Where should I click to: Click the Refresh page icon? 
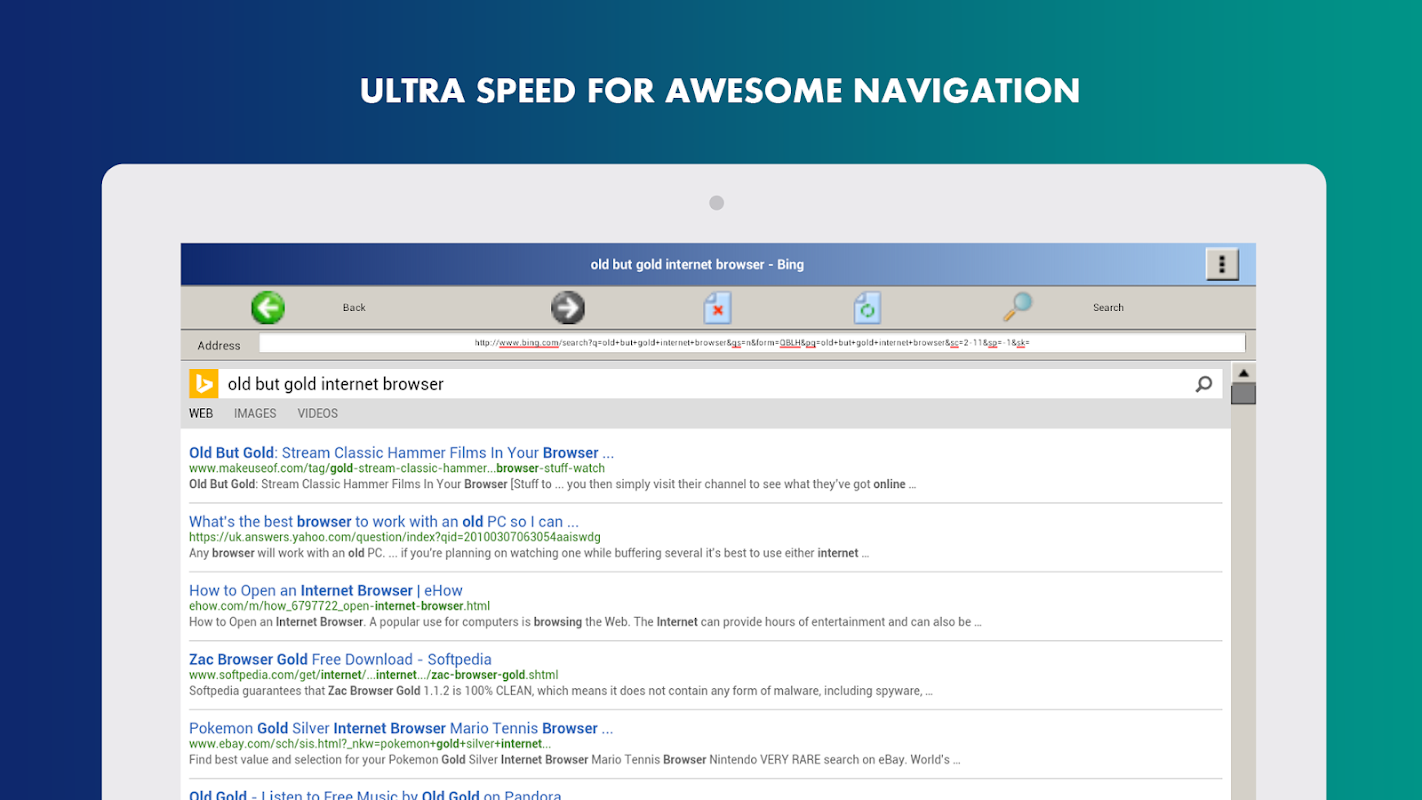coord(867,307)
